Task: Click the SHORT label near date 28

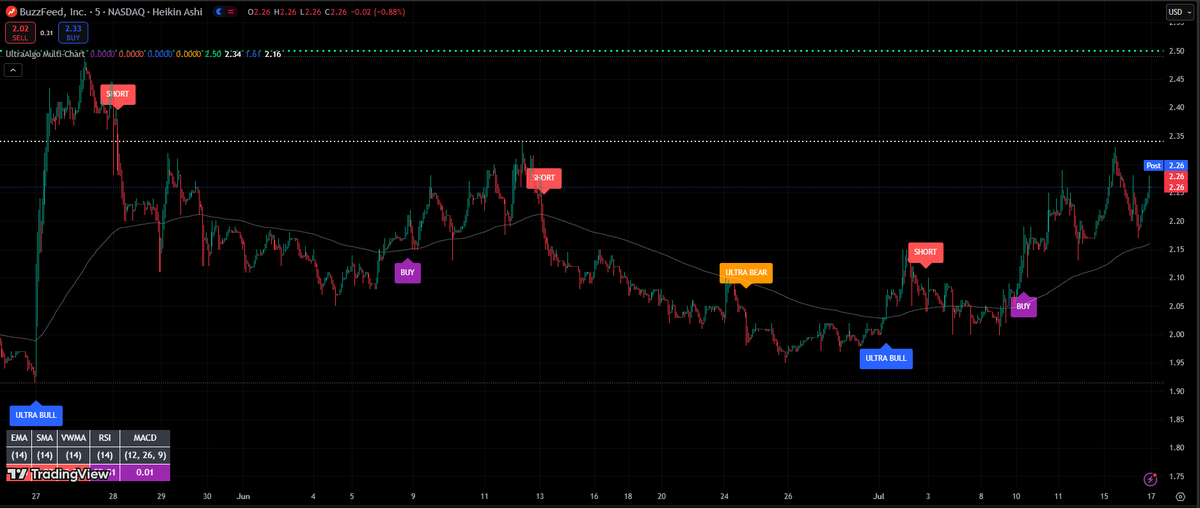Action: 117,94
